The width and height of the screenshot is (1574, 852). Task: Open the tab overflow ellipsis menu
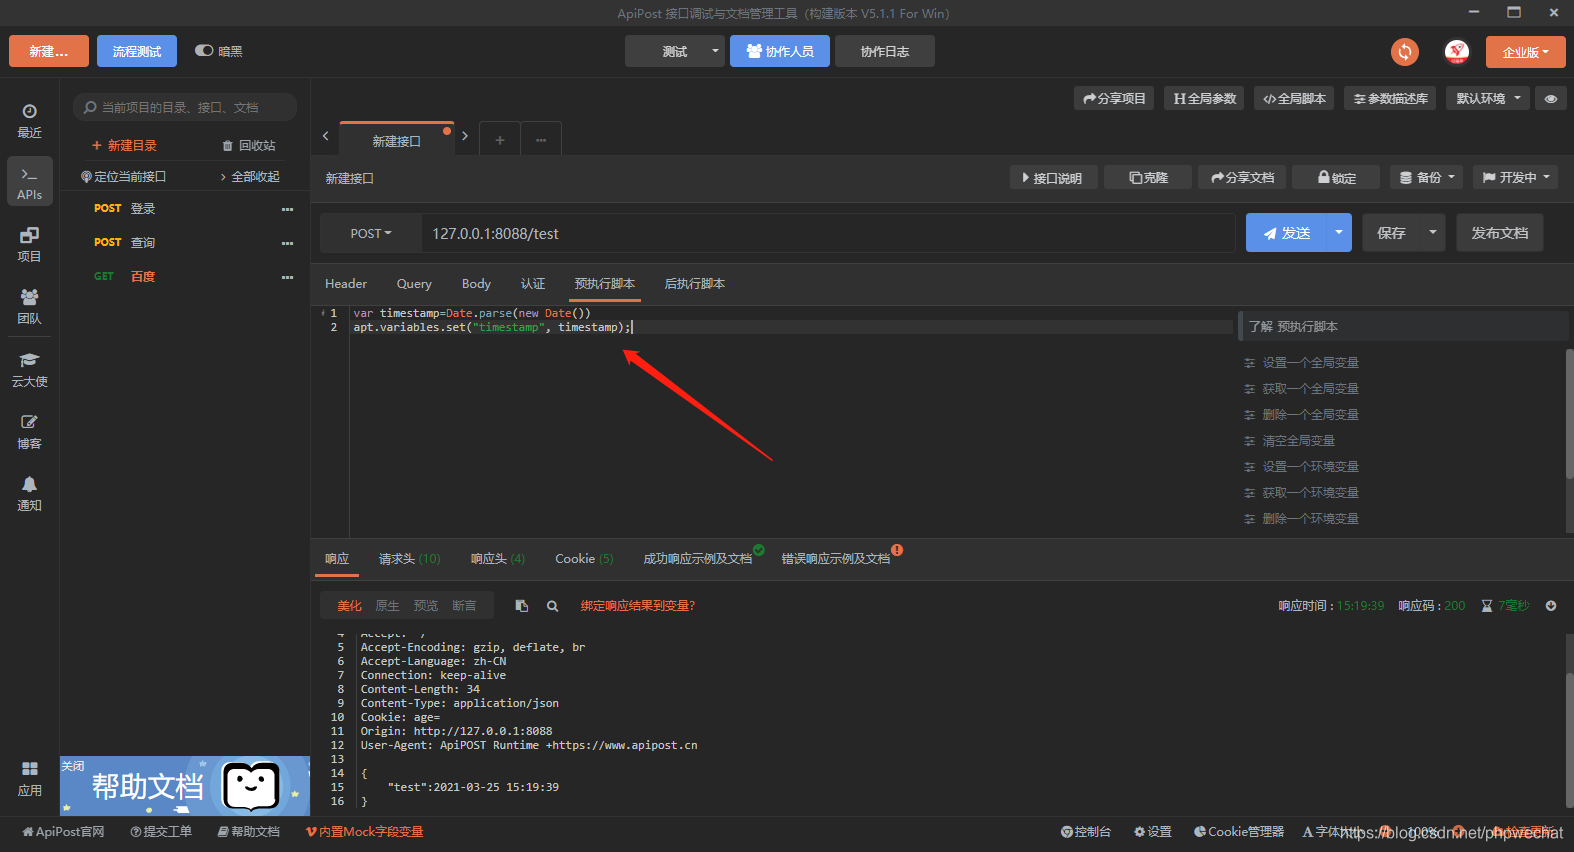coord(541,140)
